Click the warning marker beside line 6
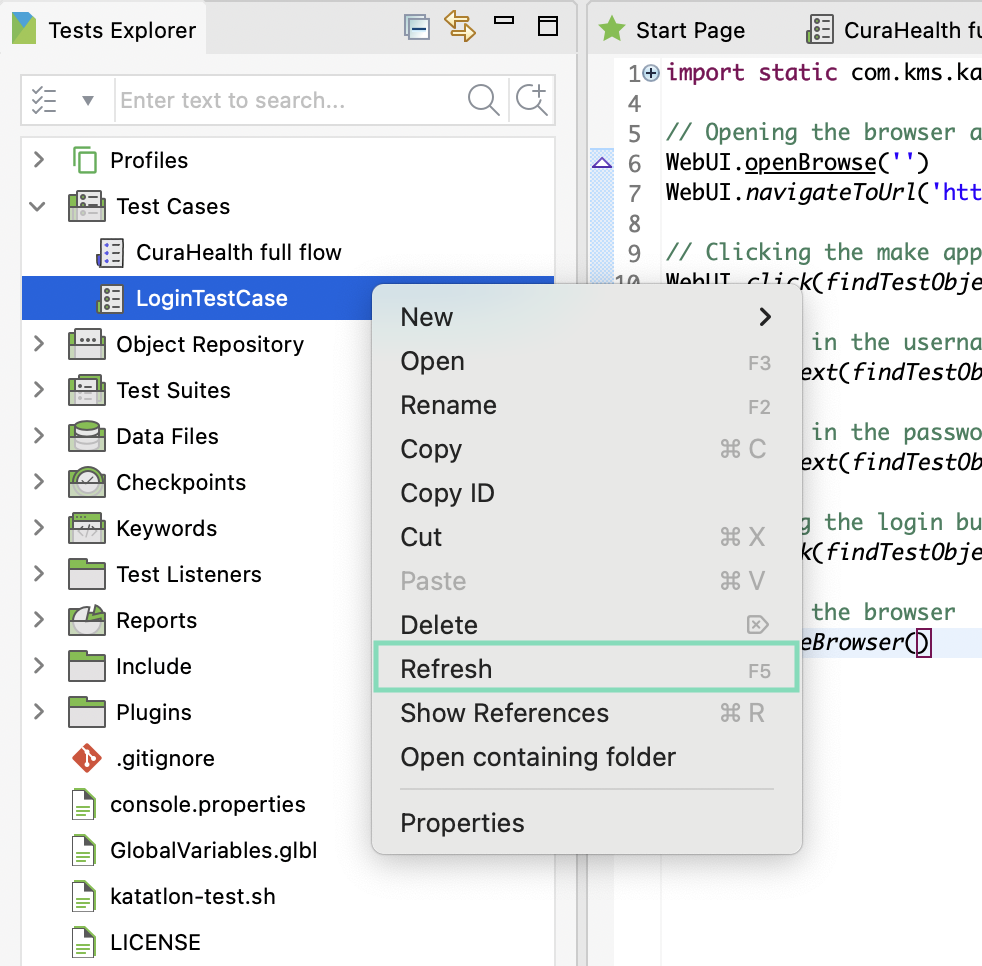This screenshot has width=982, height=966. click(602, 163)
